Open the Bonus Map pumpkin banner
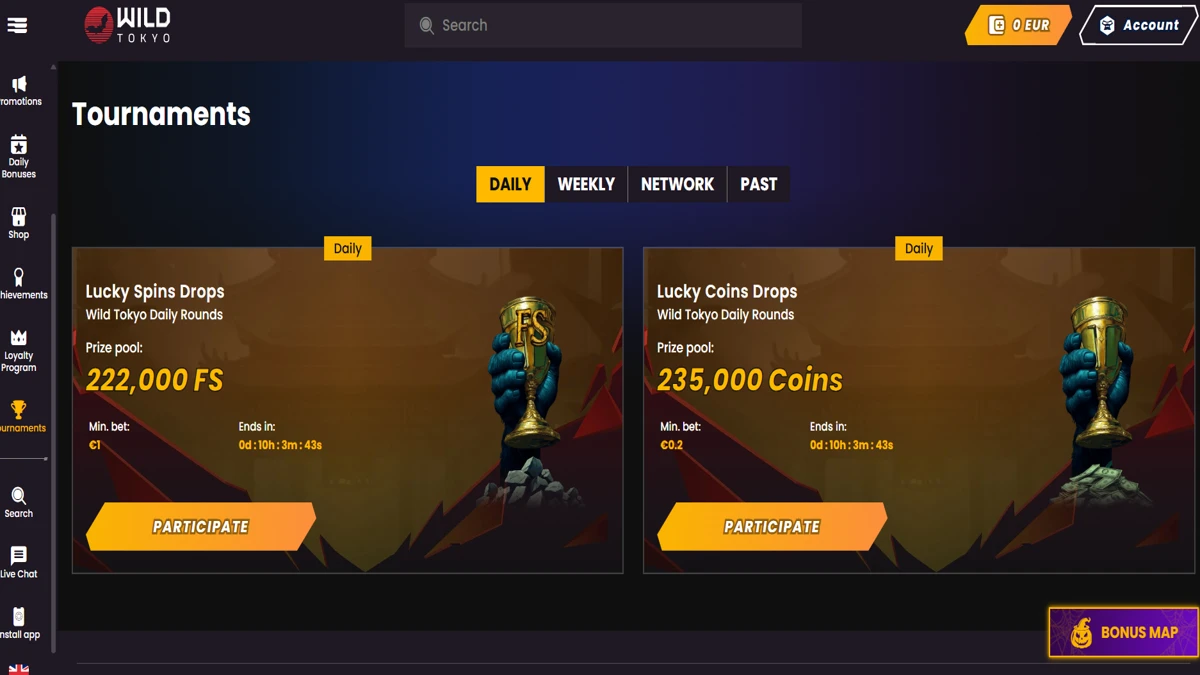Viewport: 1200px width, 675px height. click(1123, 632)
